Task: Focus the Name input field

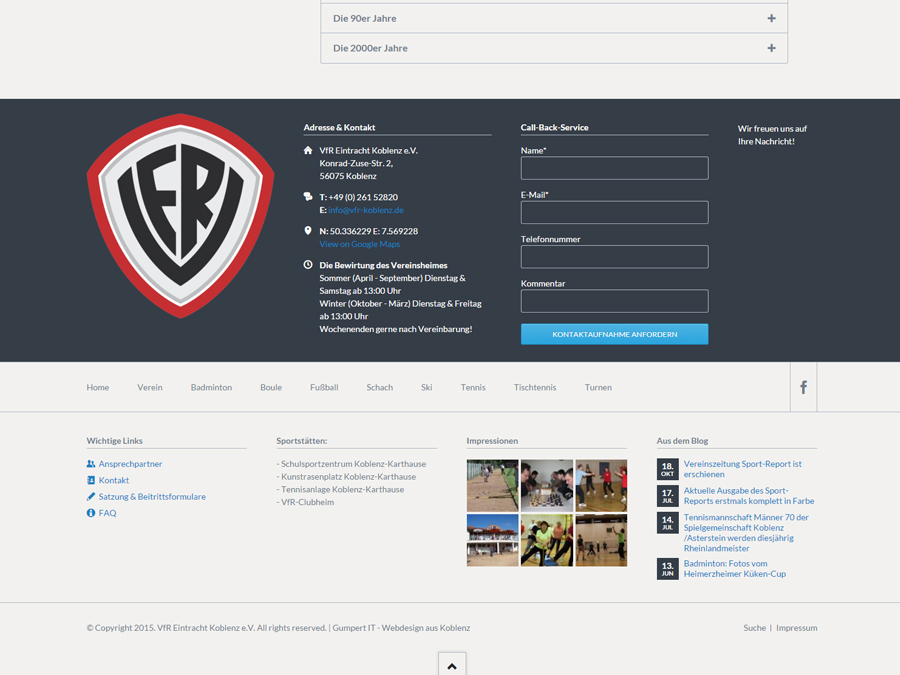Action: pyautogui.click(x=614, y=168)
